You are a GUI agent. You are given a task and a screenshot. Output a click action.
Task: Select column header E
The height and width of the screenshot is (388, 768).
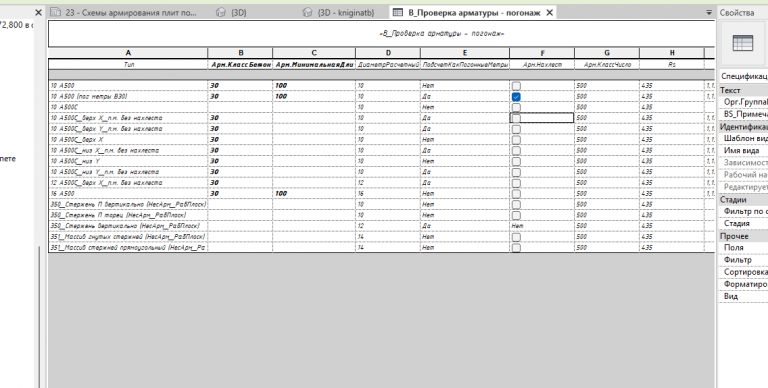(465, 53)
